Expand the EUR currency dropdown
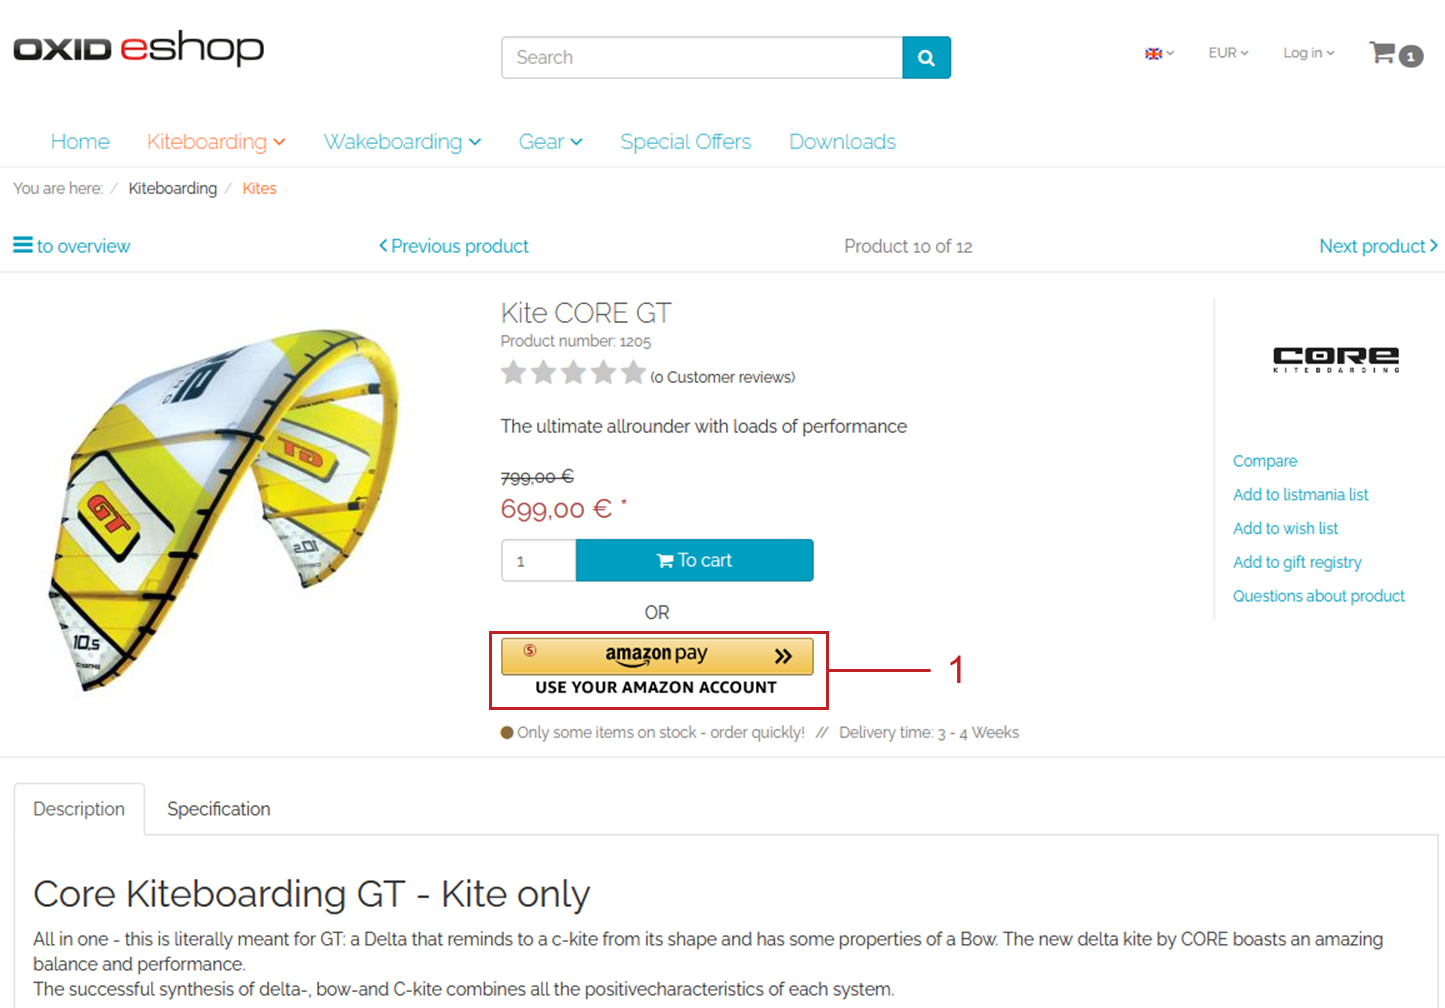This screenshot has width=1445, height=1008. click(x=1228, y=53)
